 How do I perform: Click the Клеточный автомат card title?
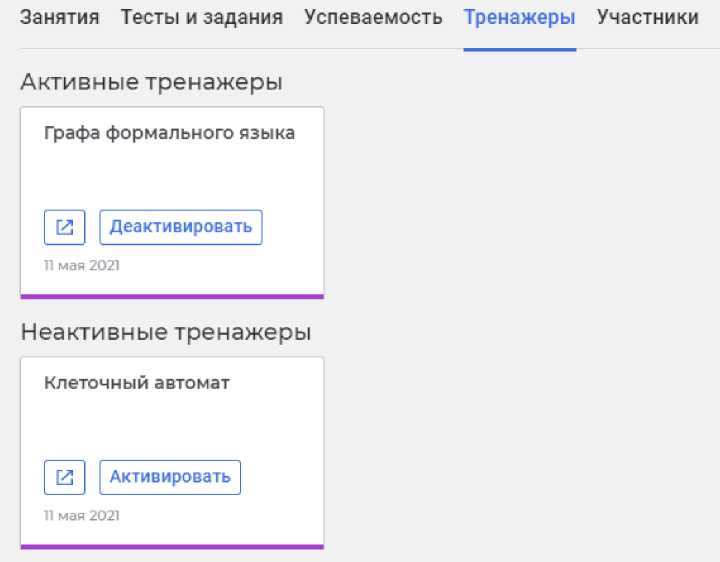pyautogui.click(x=137, y=383)
